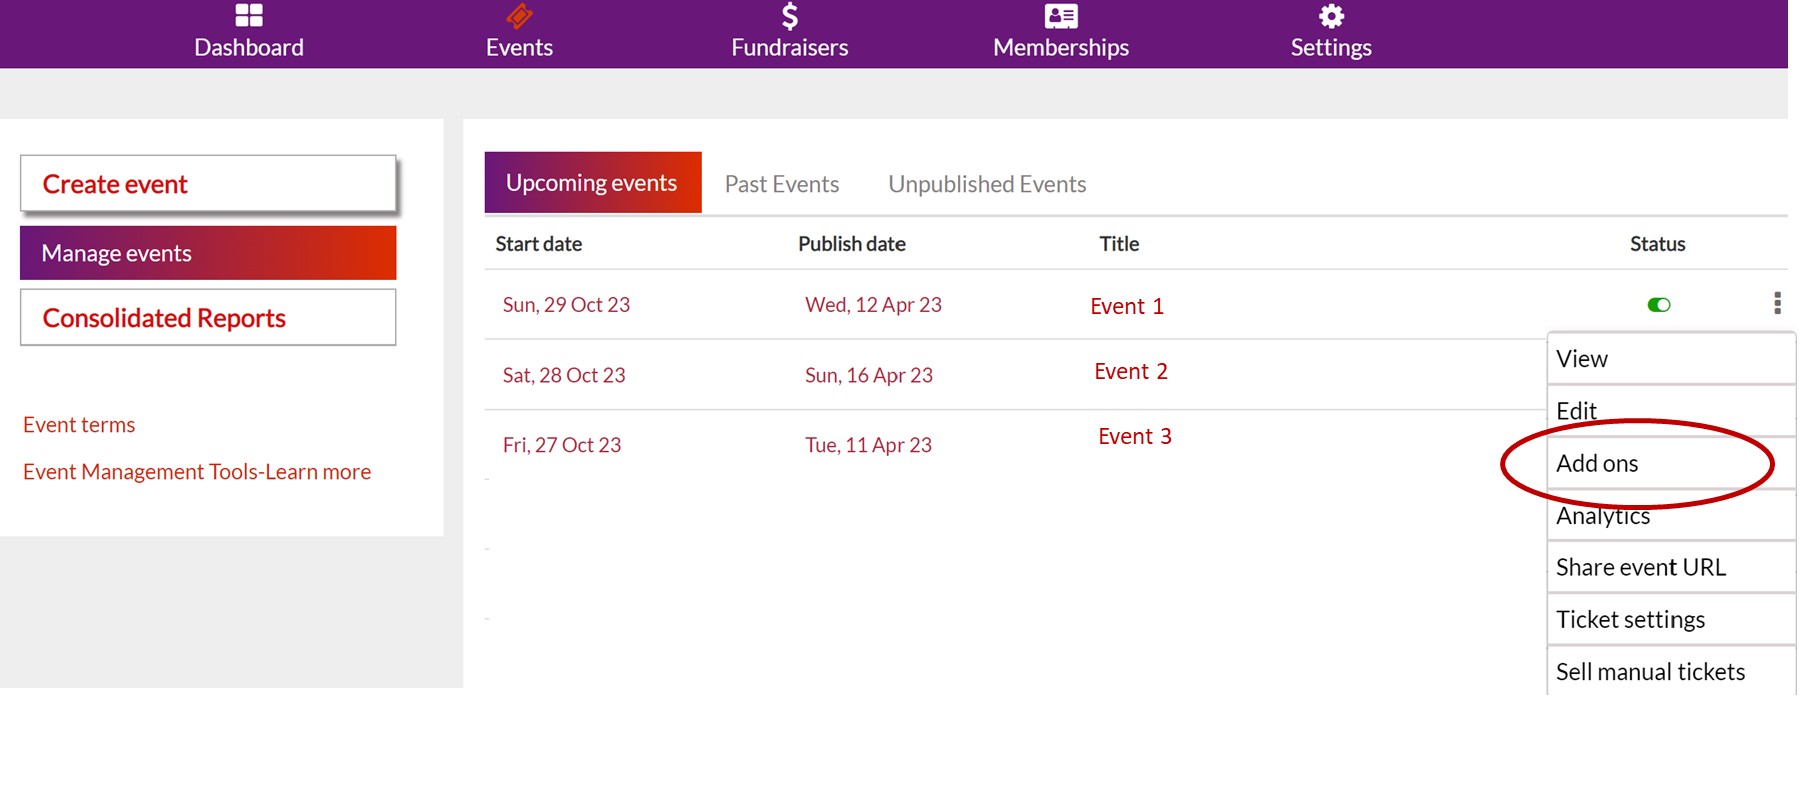The height and width of the screenshot is (802, 1818).
Task: Choose View from the context menu
Action: (1671, 359)
